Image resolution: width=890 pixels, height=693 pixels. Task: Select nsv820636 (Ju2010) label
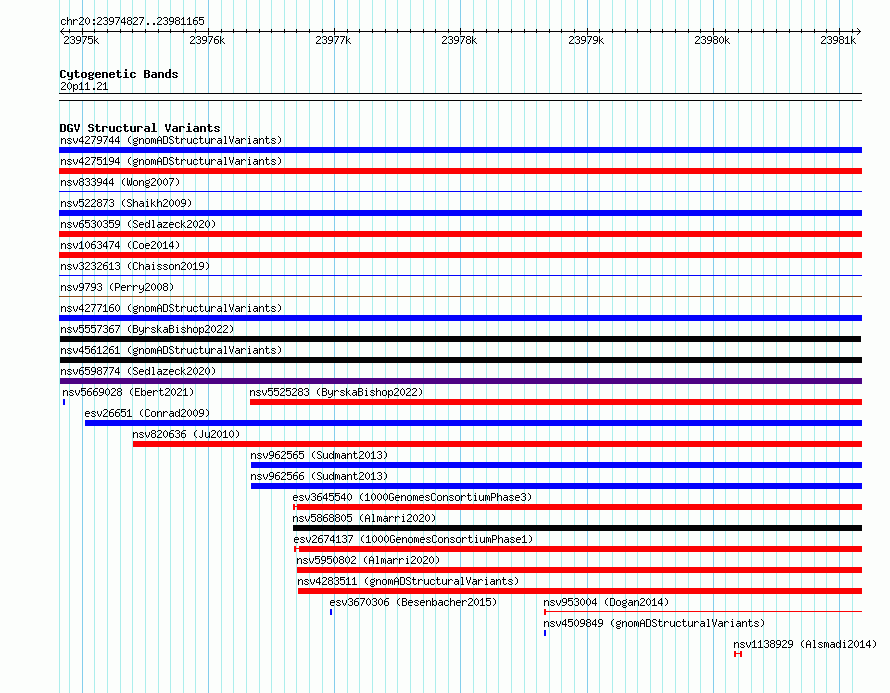pyautogui.click(x=186, y=434)
